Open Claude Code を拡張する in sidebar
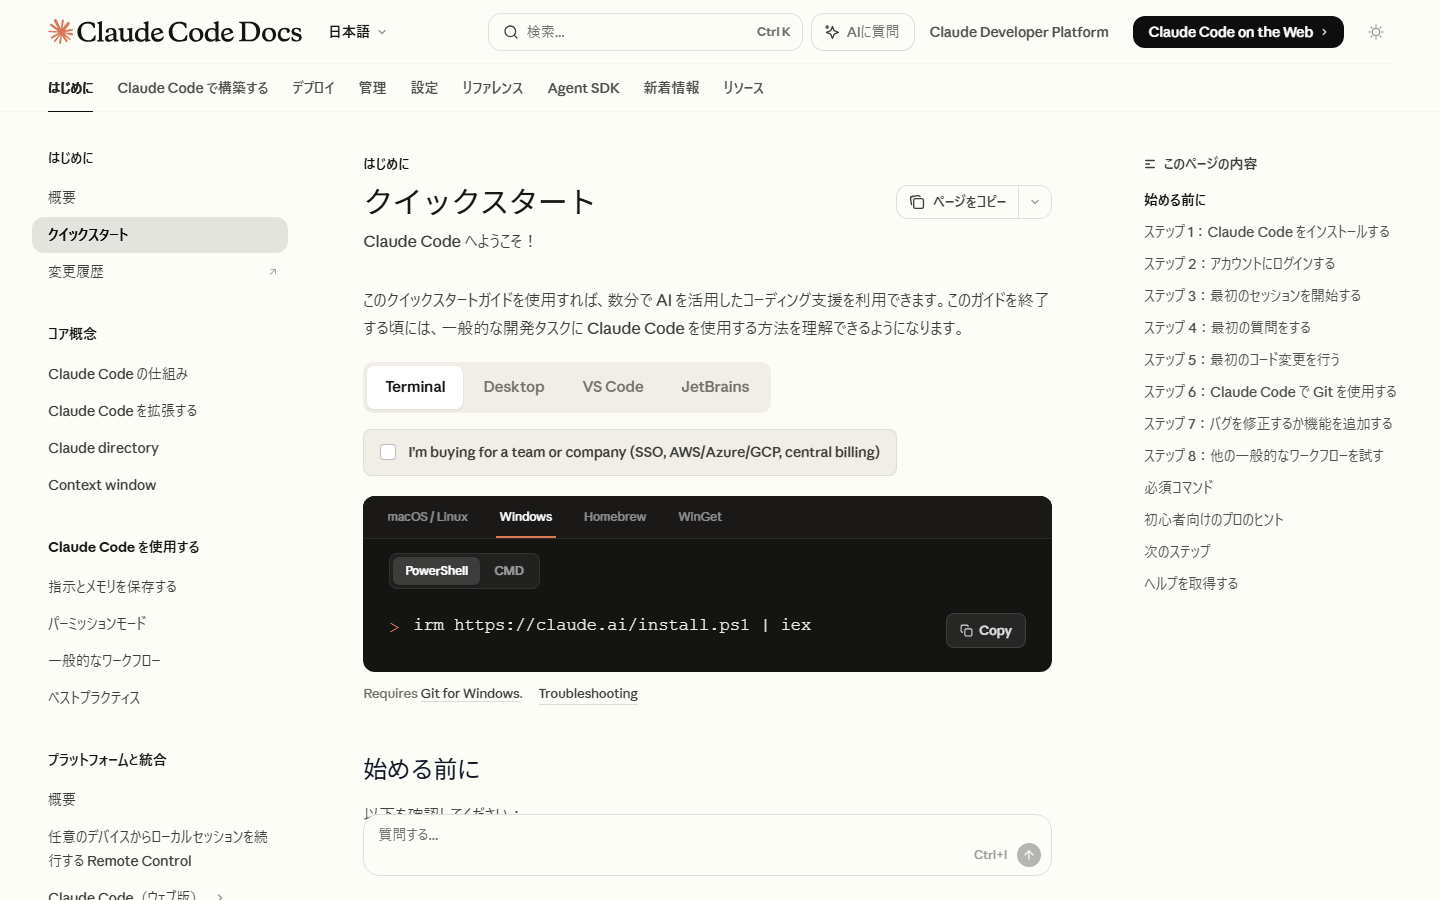 pyautogui.click(x=160, y=411)
